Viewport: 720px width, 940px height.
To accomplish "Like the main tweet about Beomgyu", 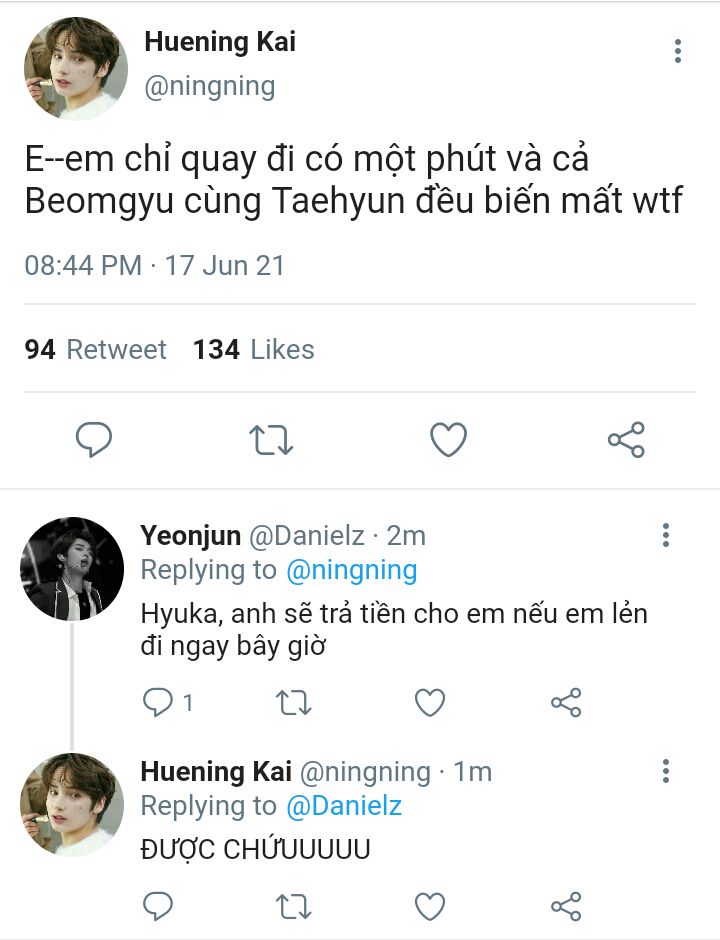I will [448, 440].
